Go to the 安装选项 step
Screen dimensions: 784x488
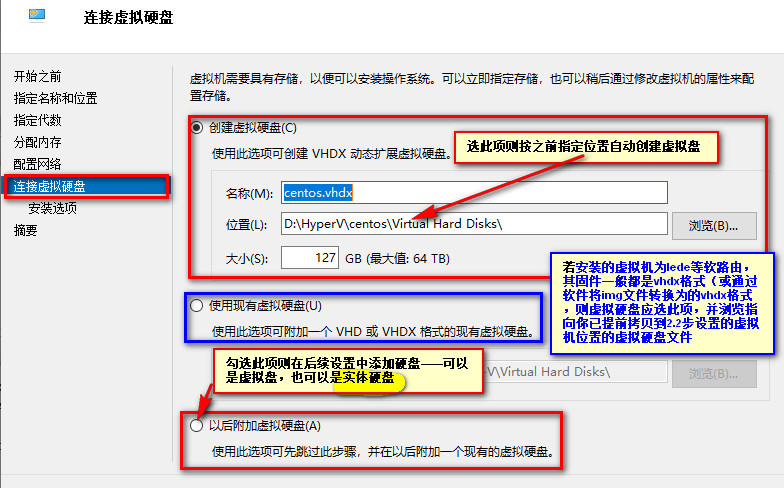(x=52, y=208)
